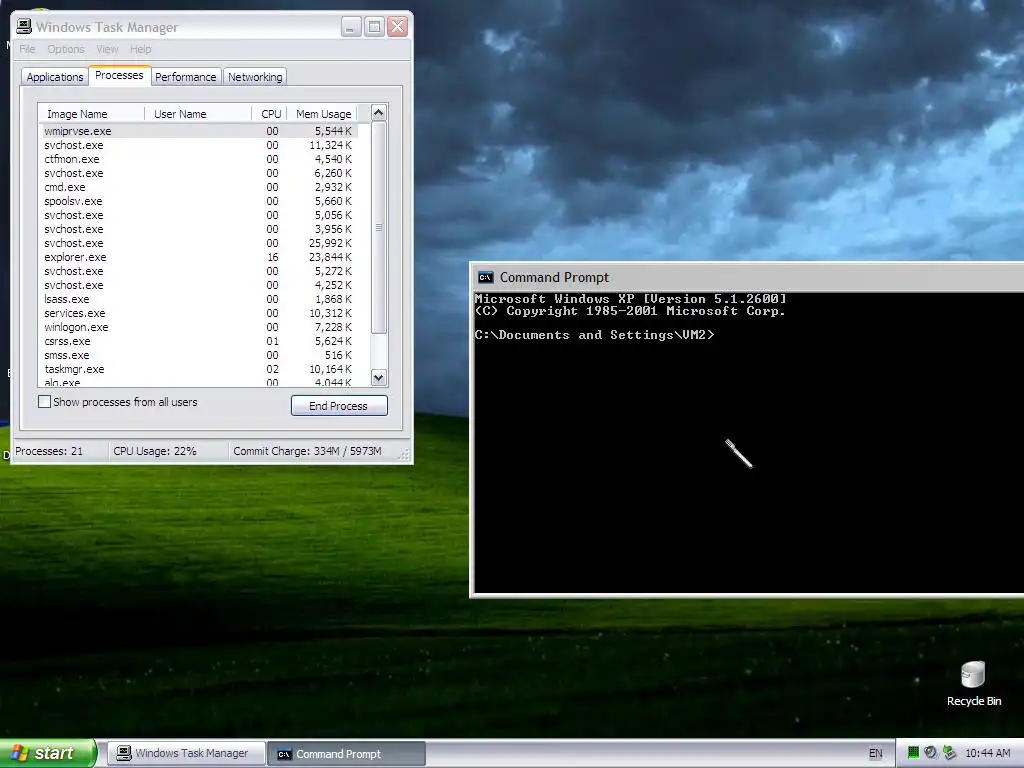
Task: Sort by User Name column header
Action: pyautogui.click(x=198, y=114)
